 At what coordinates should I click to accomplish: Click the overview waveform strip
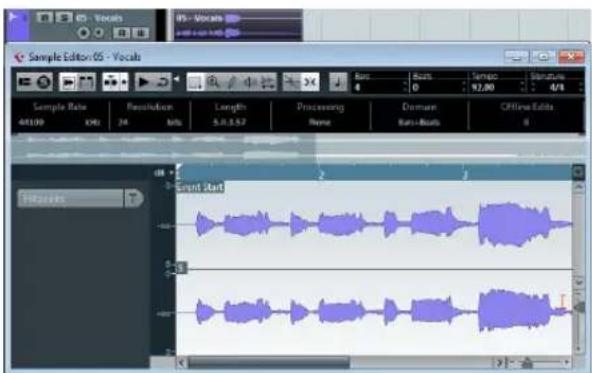pos(298,148)
